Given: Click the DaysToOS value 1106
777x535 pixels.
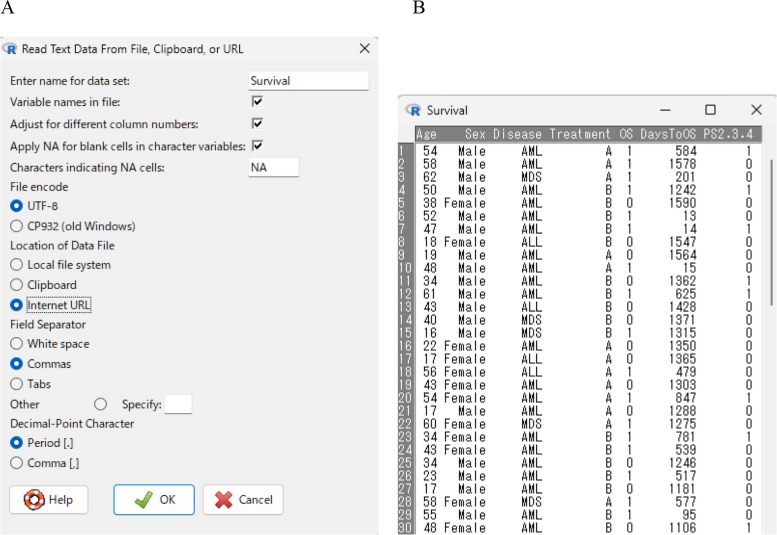Looking at the screenshot, I should 683,528.
